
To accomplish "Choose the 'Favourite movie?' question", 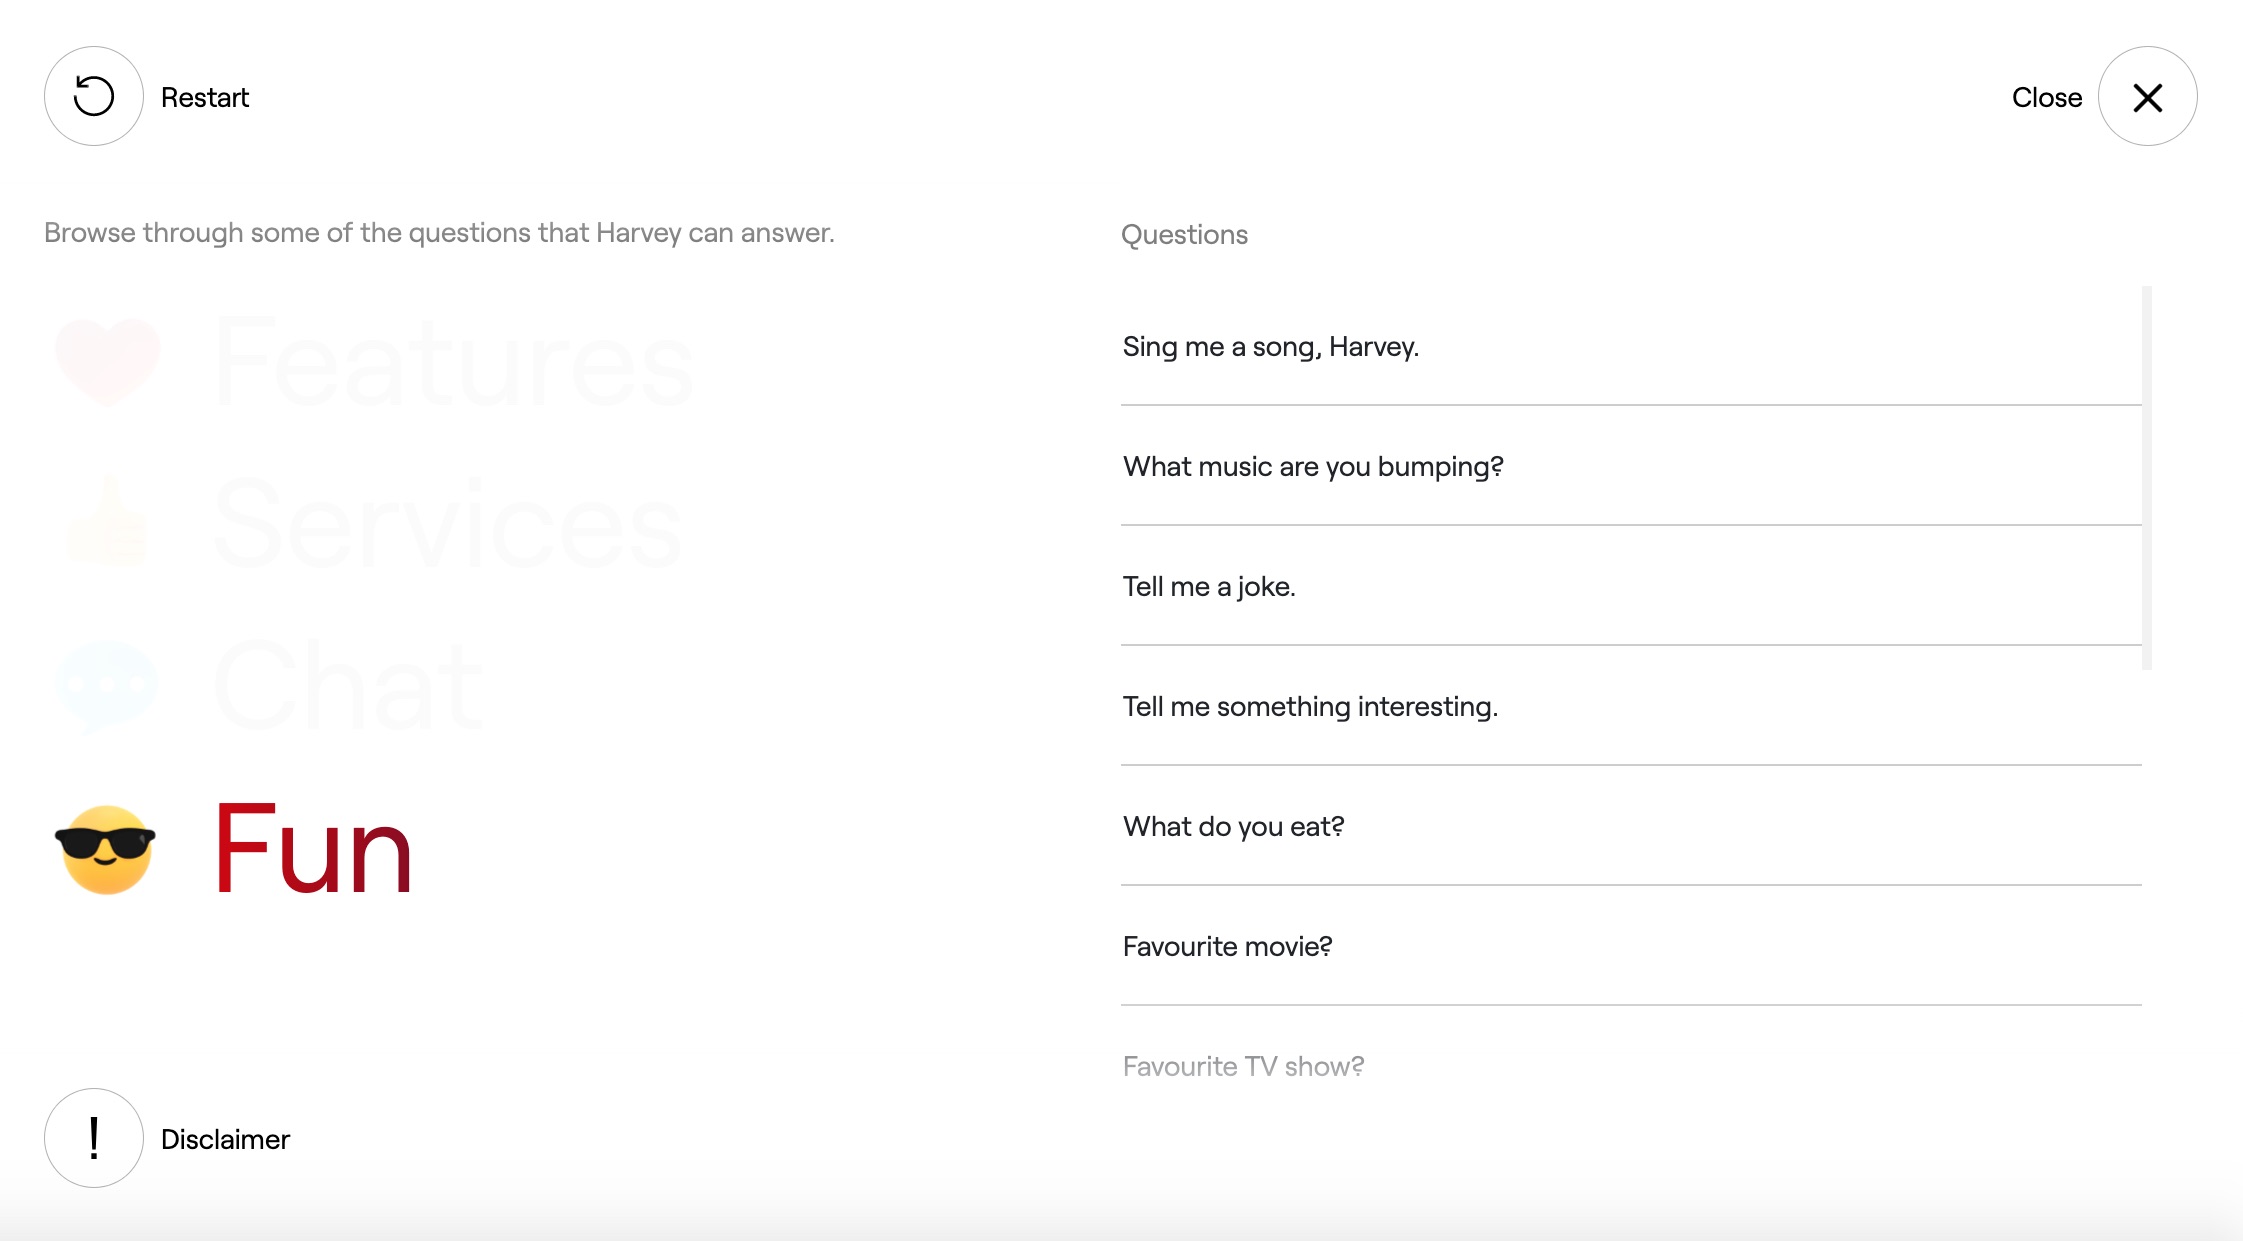I will 1631,946.
